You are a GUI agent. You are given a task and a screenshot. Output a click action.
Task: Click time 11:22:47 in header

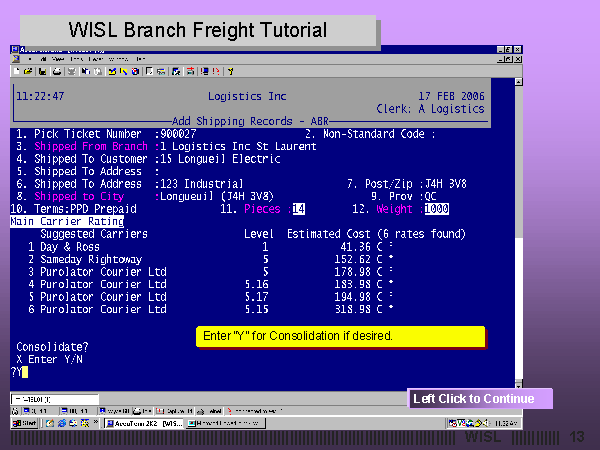tap(40, 96)
